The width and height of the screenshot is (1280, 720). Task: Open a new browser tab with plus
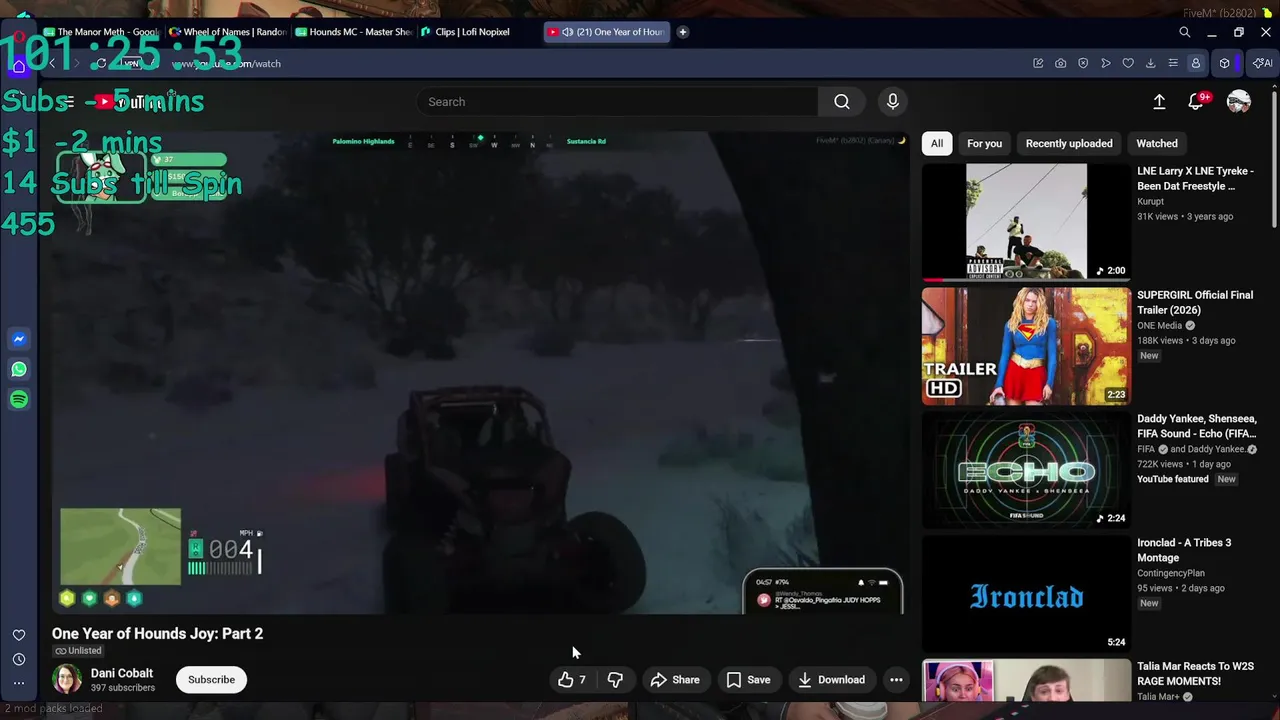pyautogui.click(x=683, y=32)
